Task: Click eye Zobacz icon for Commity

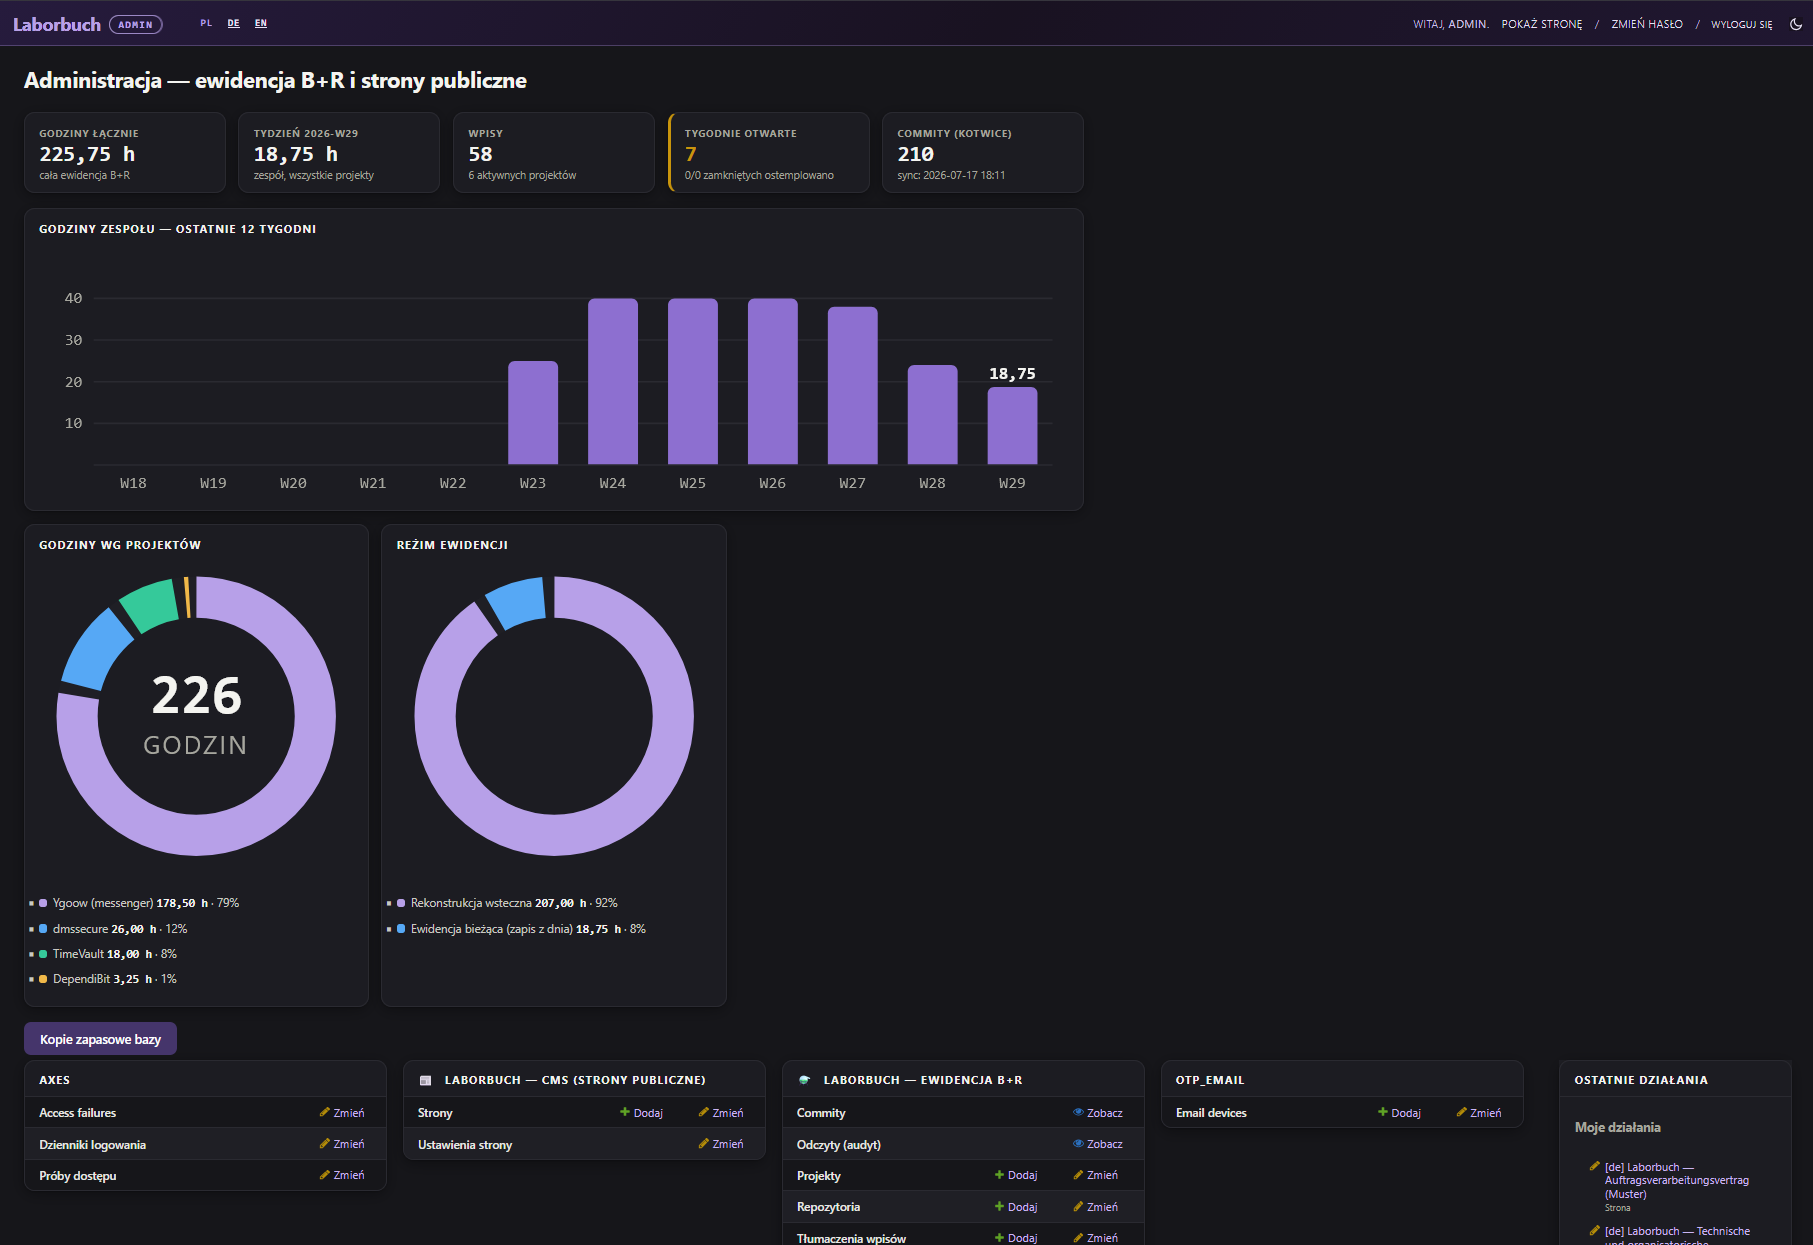Action: point(1078,1112)
